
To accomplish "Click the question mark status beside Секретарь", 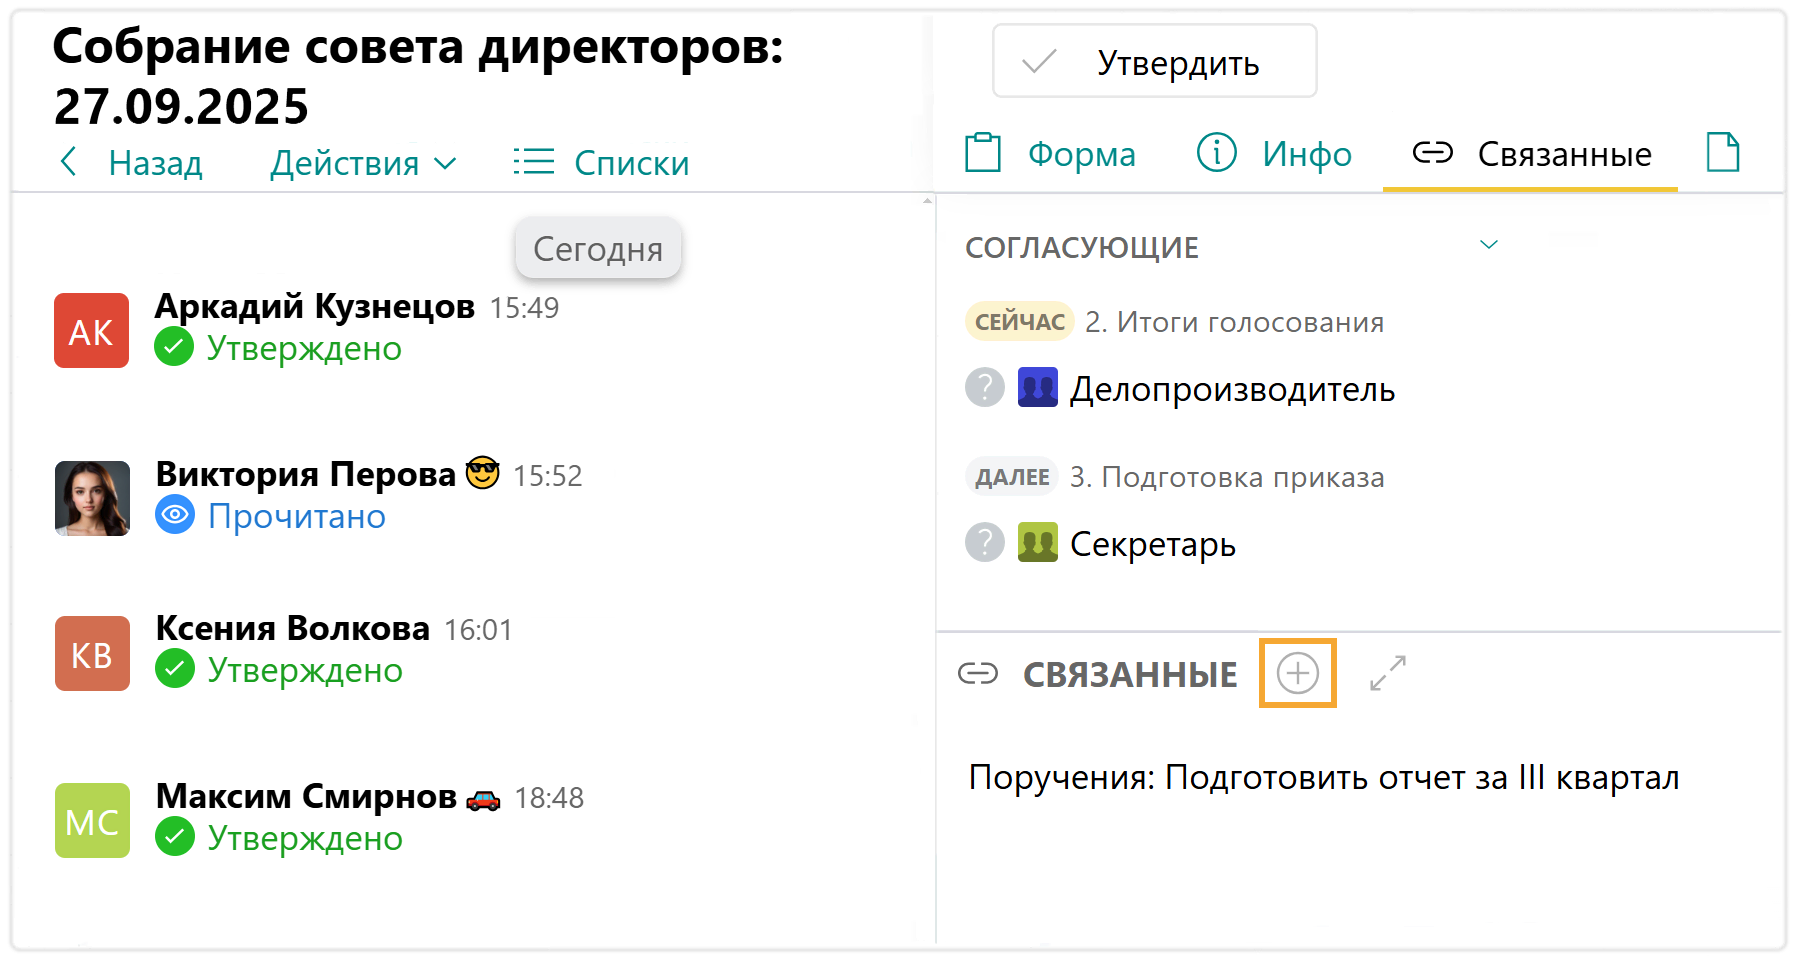I will [x=984, y=543].
